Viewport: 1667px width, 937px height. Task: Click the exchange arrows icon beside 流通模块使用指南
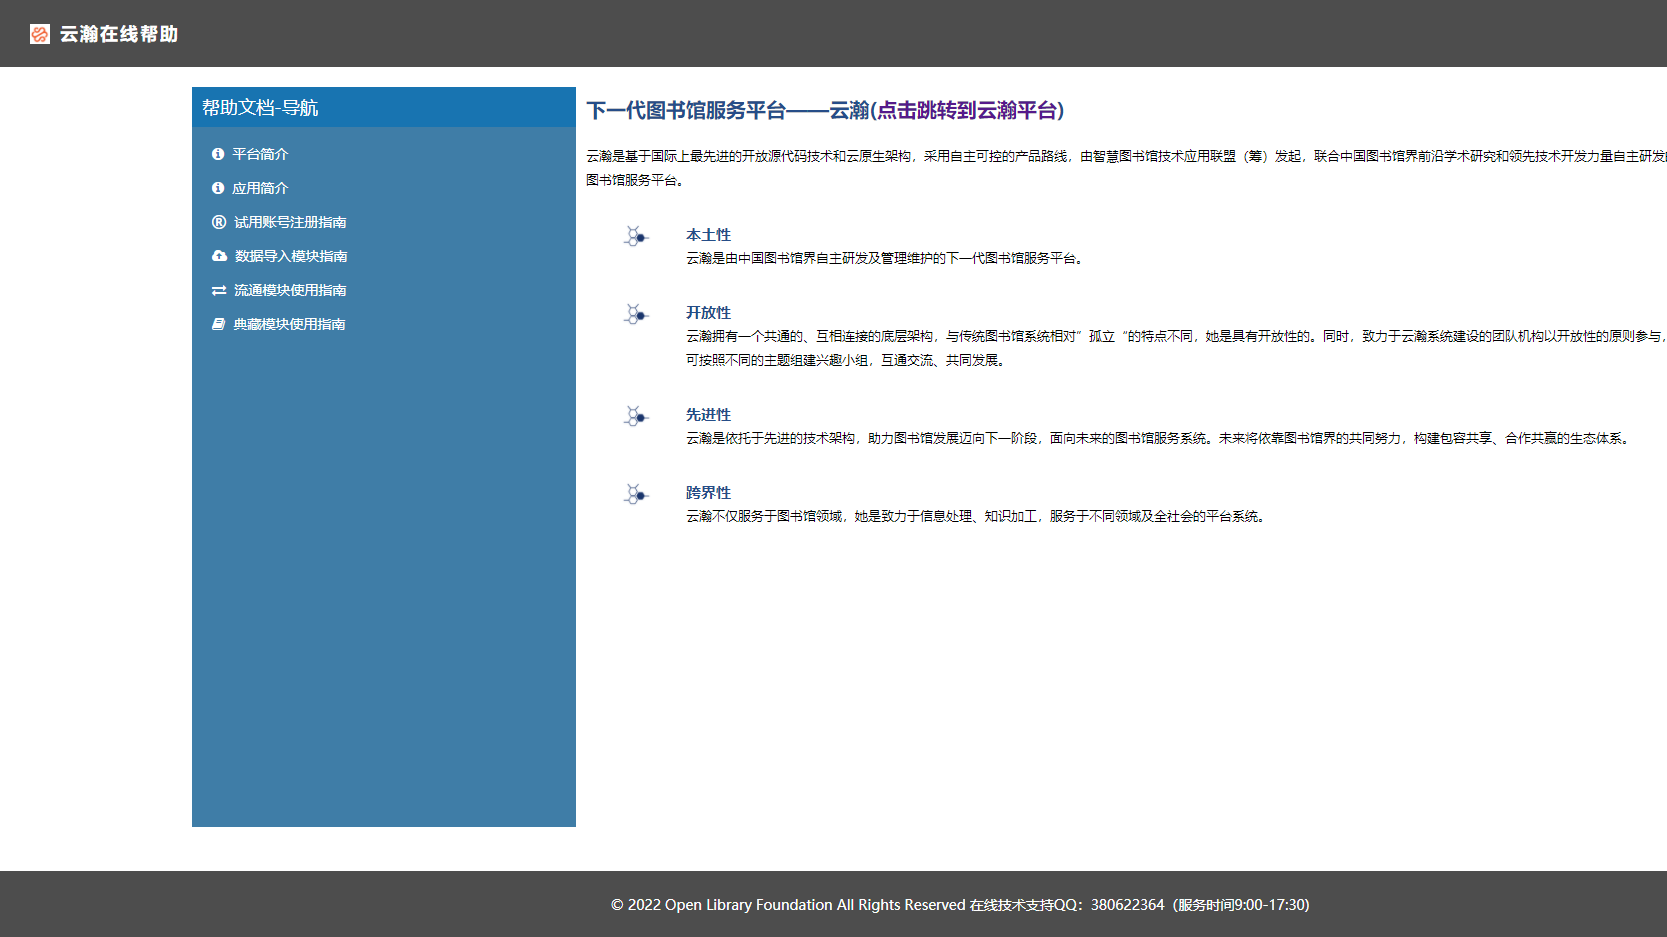(219, 290)
